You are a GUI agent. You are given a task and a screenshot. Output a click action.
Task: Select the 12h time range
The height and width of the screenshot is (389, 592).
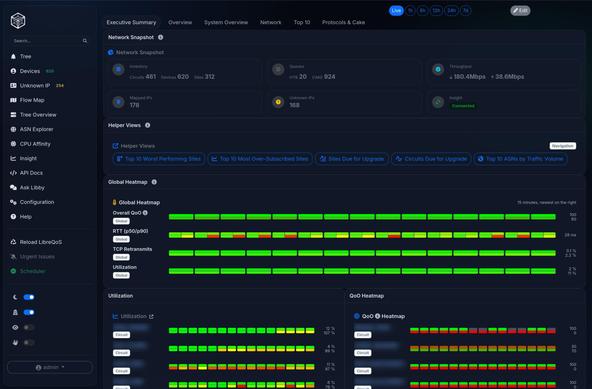[436, 11]
